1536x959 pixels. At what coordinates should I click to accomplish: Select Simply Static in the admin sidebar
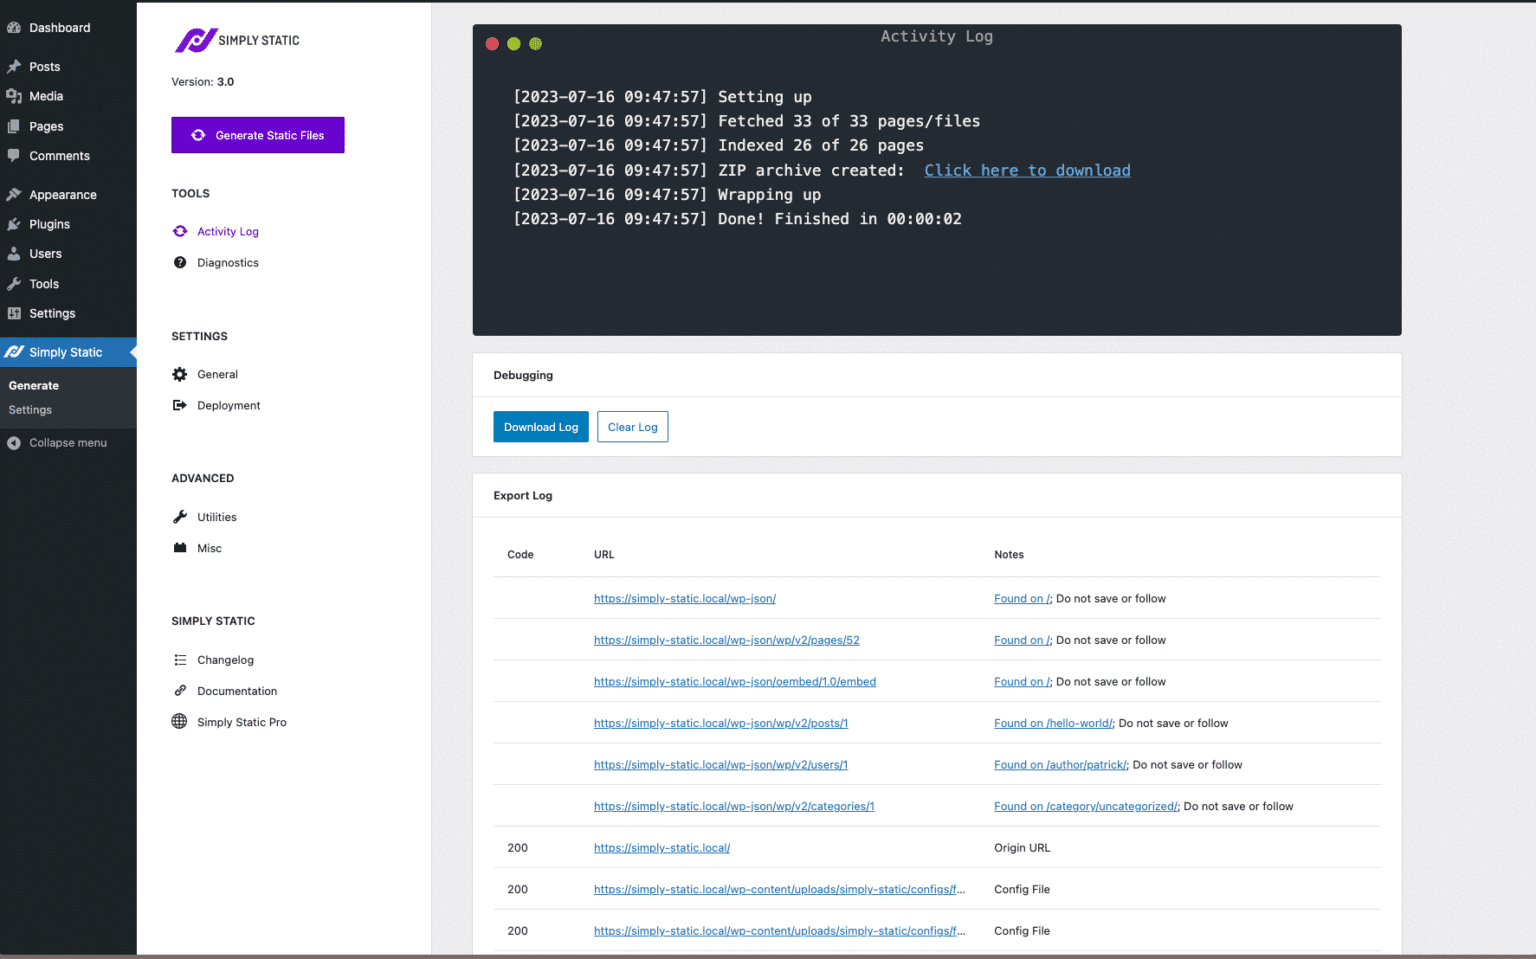[x=64, y=352]
